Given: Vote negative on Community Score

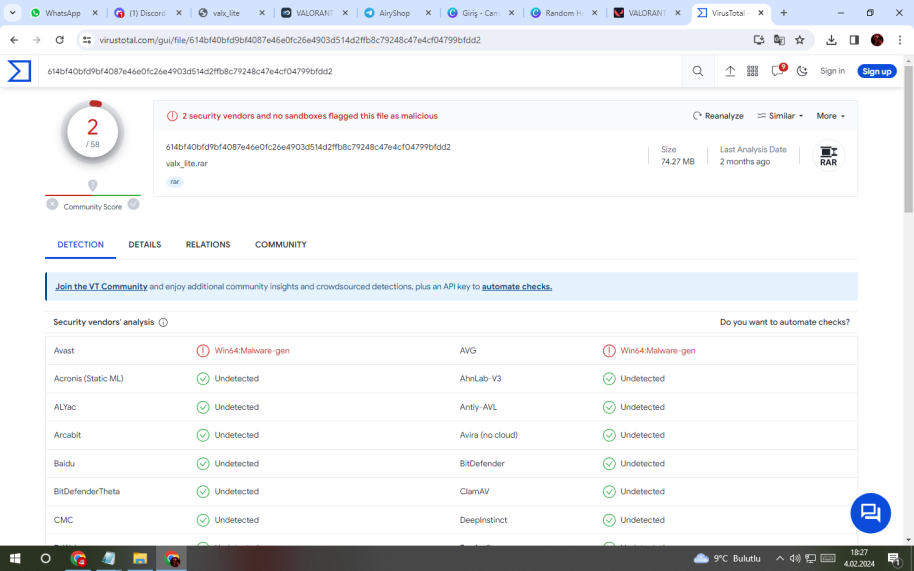Looking at the screenshot, I should coord(52,204).
